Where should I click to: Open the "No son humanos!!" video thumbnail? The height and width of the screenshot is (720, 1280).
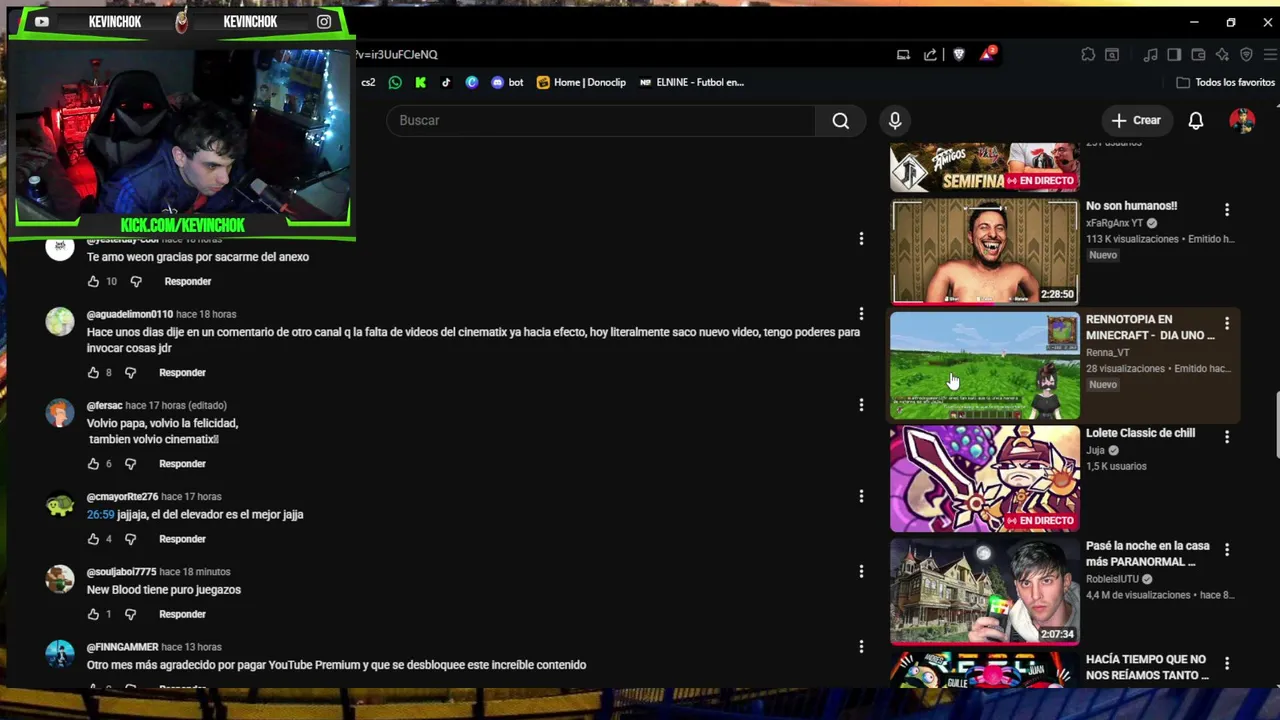[985, 251]
